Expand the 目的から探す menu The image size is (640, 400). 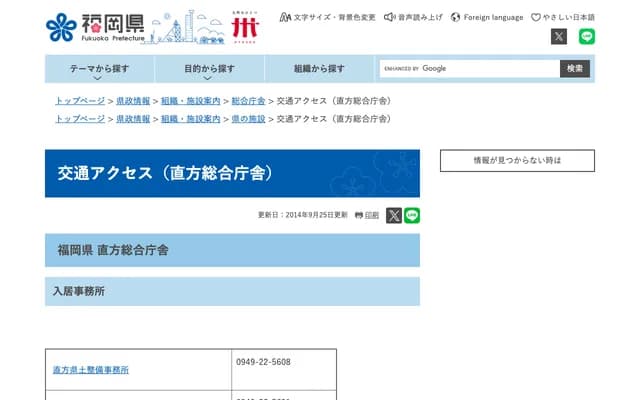point(209,69)
